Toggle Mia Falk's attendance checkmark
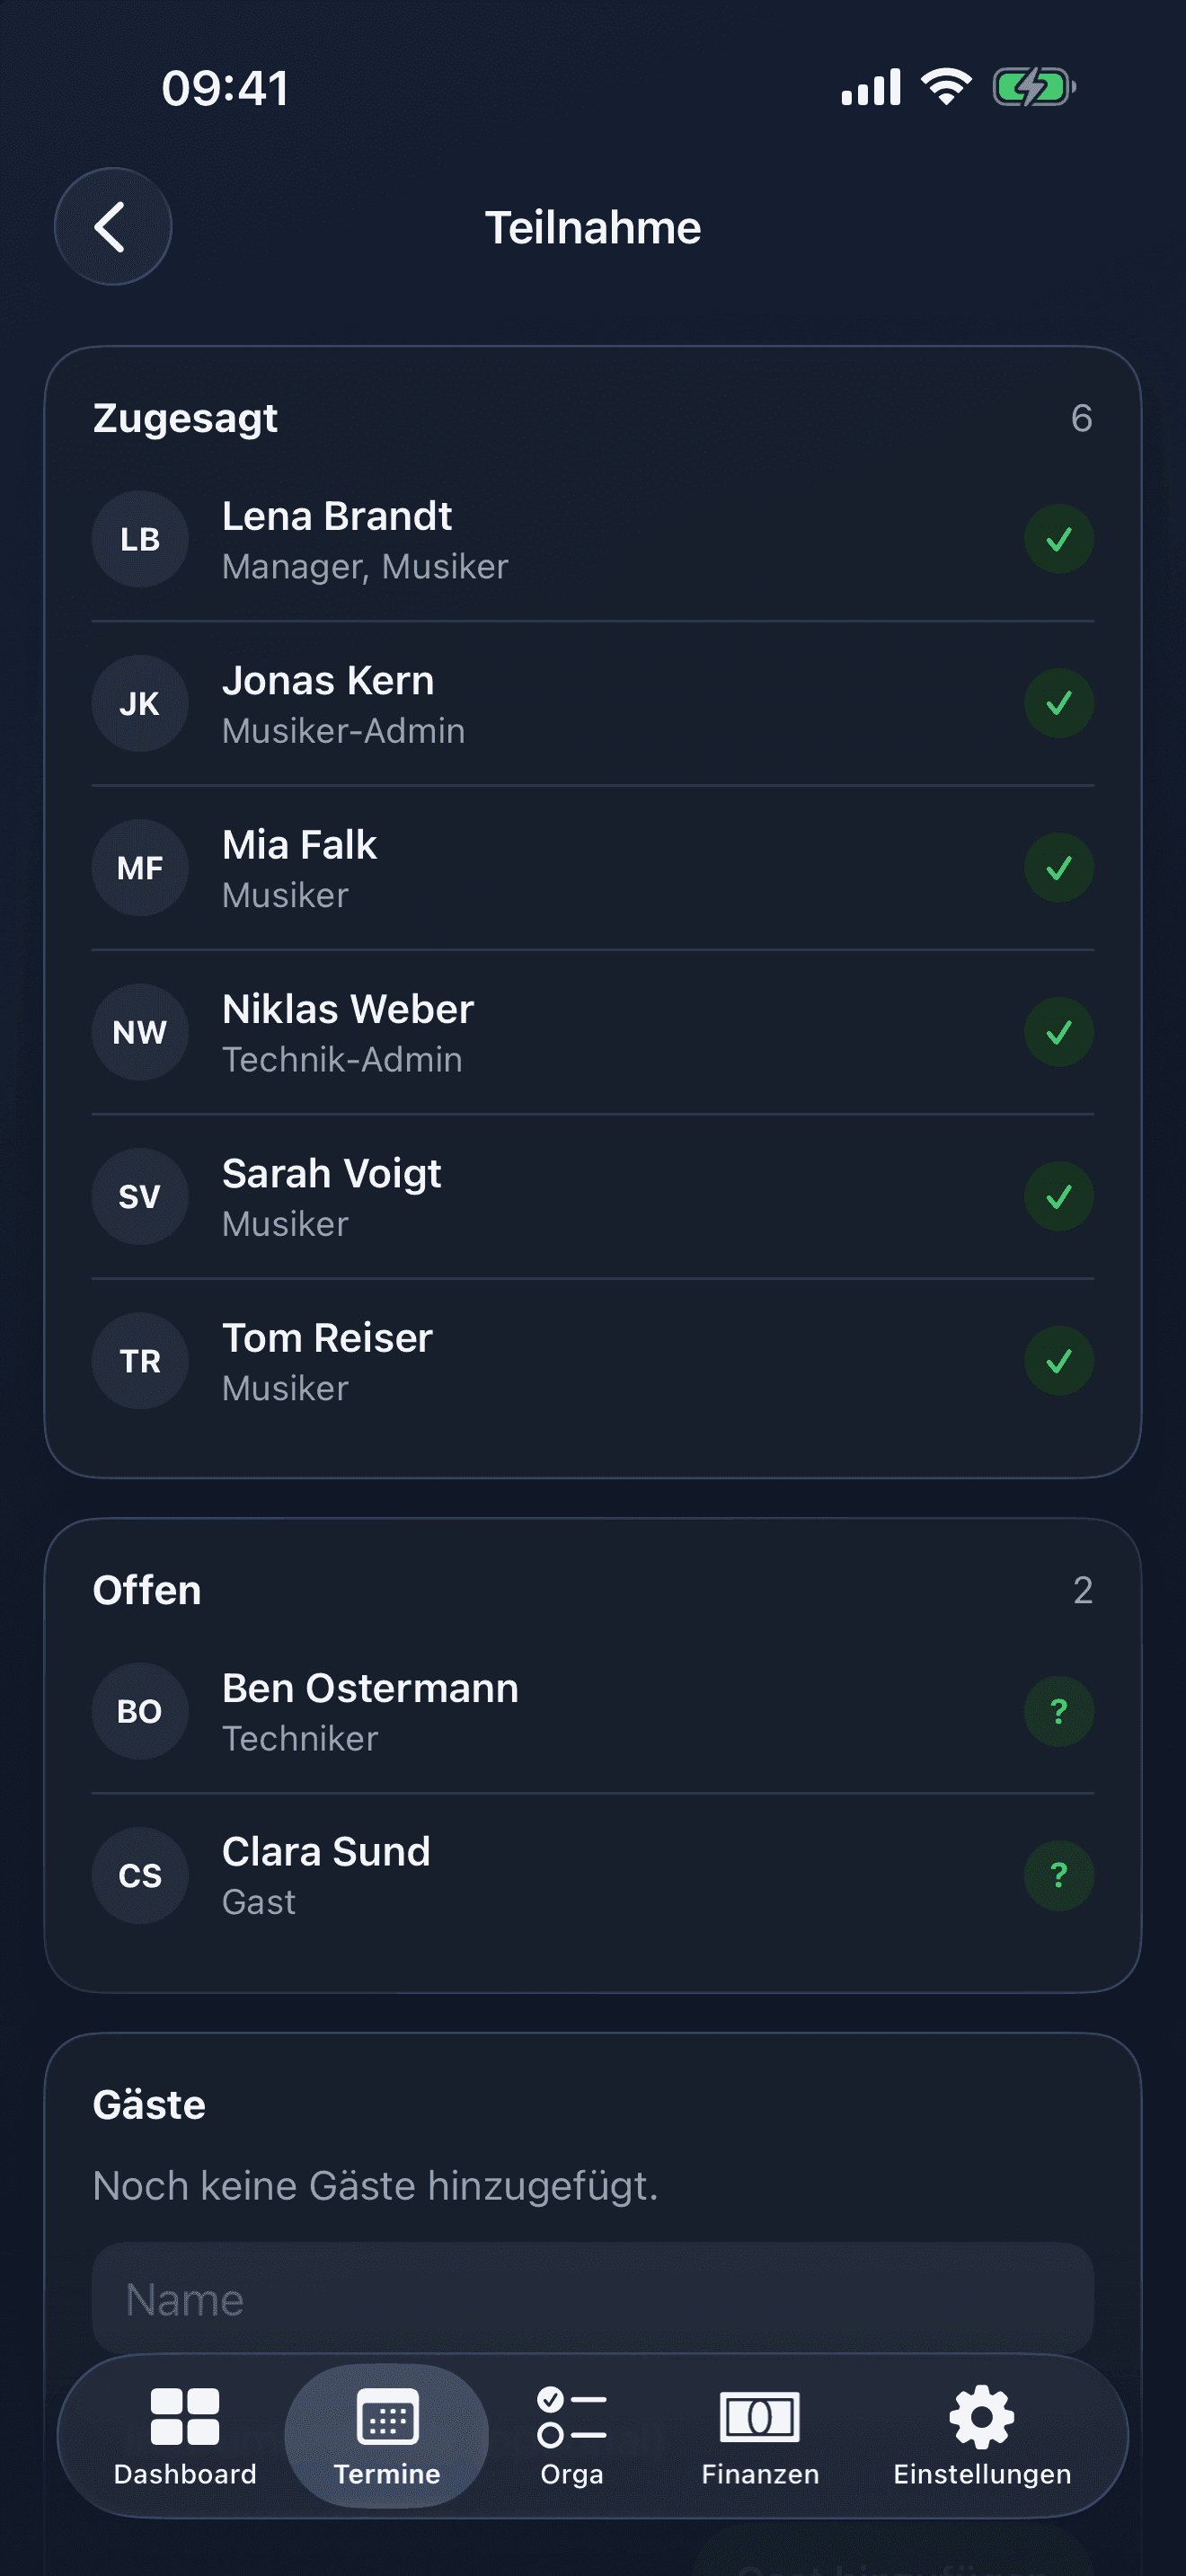The width and height of the screenshot is (1186, 2576). (1059, 868)
